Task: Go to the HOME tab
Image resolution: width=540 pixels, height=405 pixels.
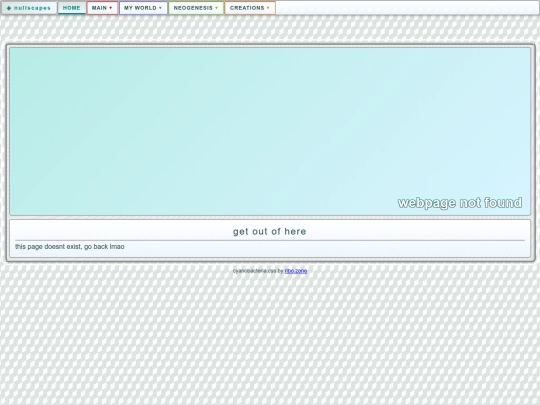Action: coord(72,8)
